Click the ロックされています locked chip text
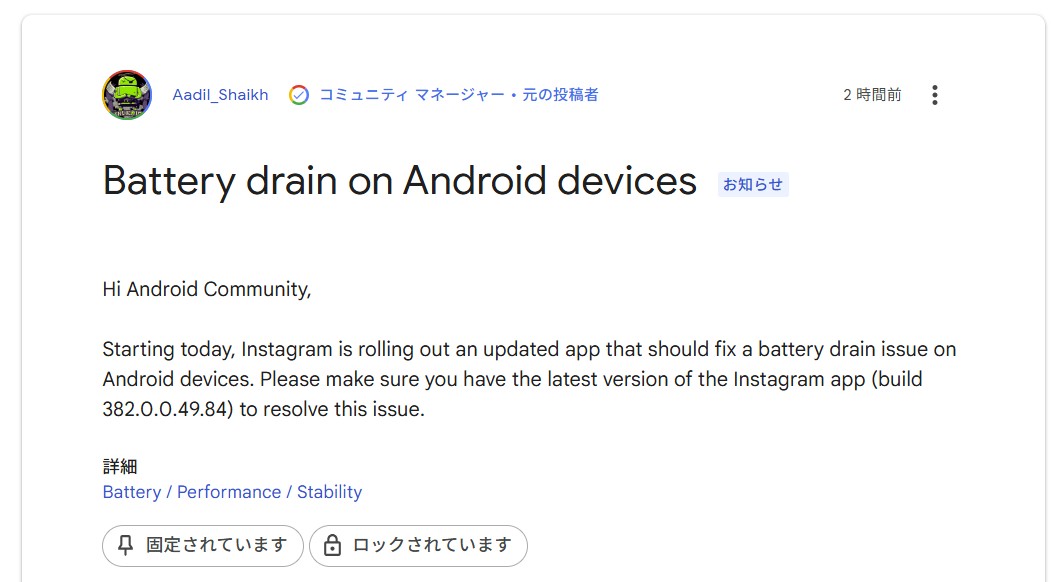Viewport: 1062px width, 582px height. click(x=432, y=545)
